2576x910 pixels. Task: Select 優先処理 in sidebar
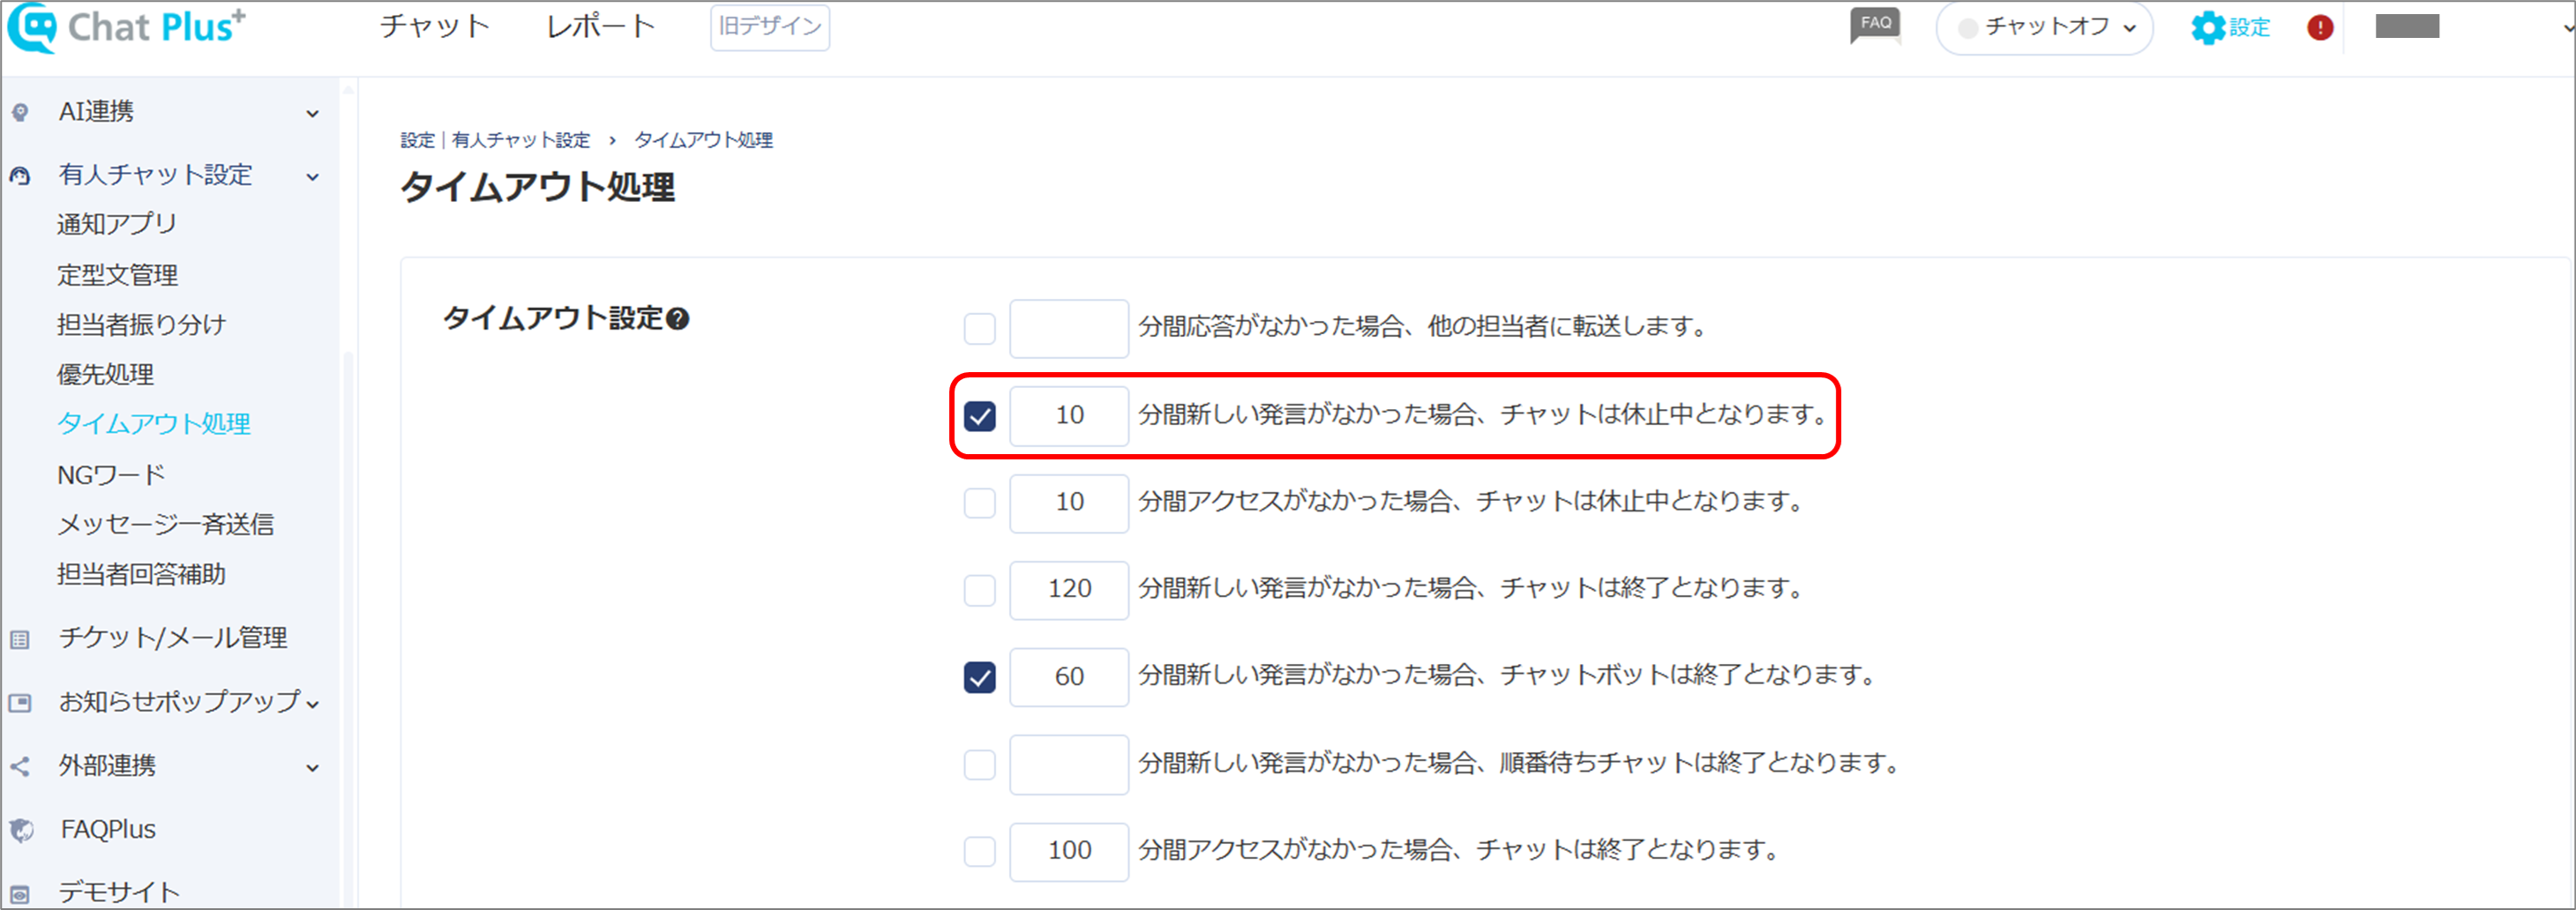click(106, 374)
